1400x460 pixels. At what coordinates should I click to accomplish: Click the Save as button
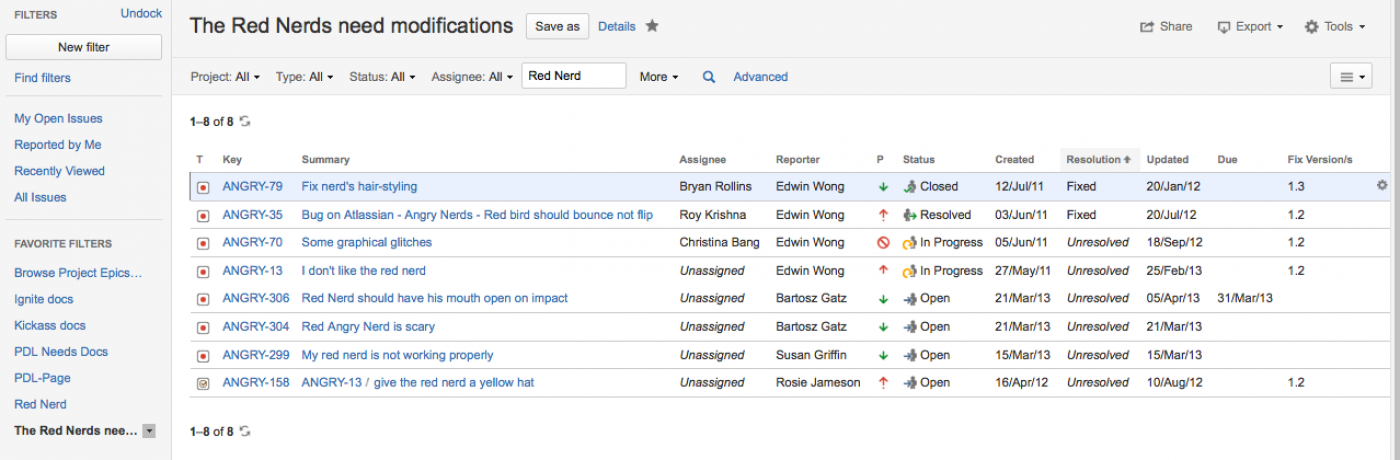(557, 27)
